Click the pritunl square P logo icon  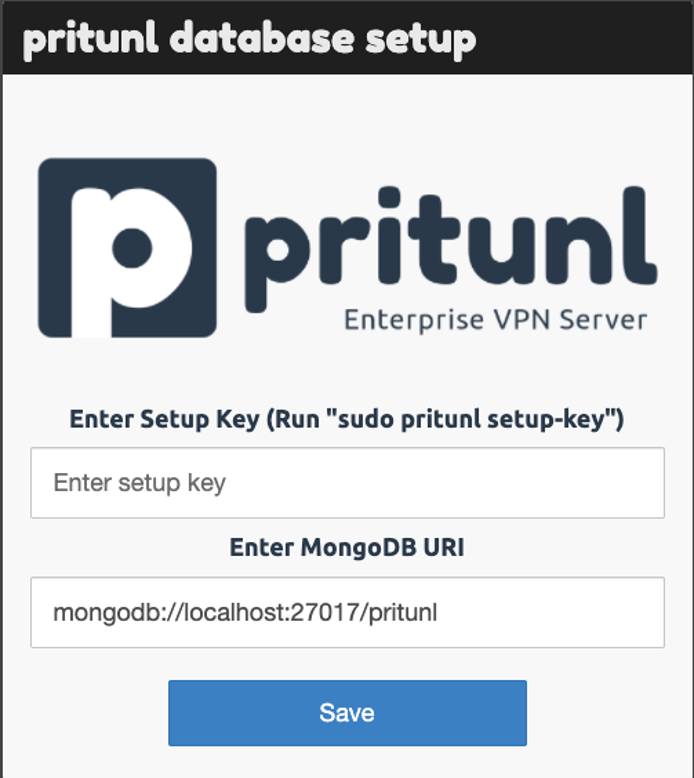127,246
